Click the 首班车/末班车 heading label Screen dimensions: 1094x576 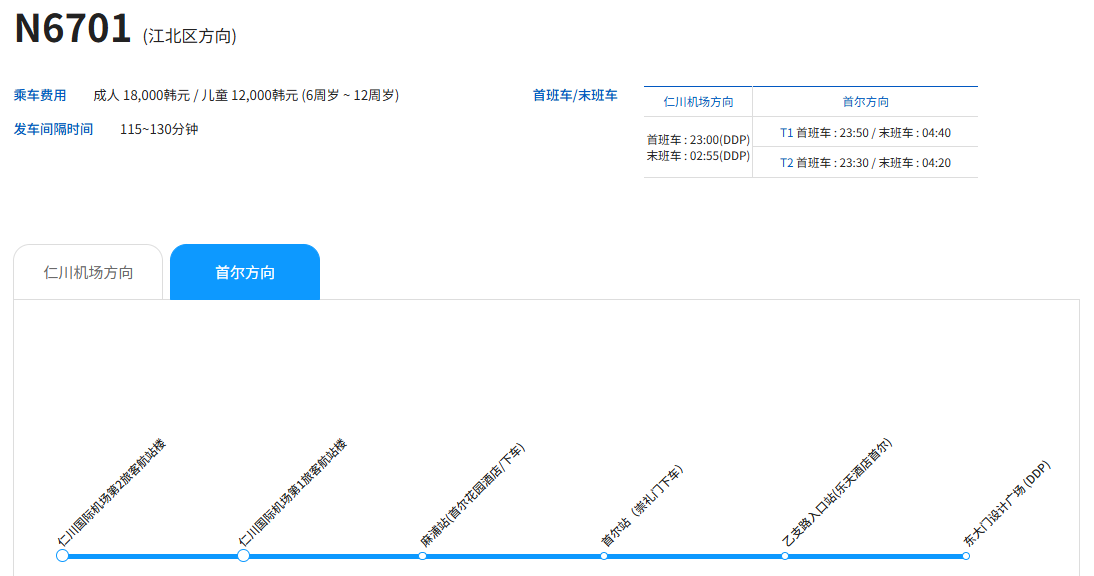[575, 96]
